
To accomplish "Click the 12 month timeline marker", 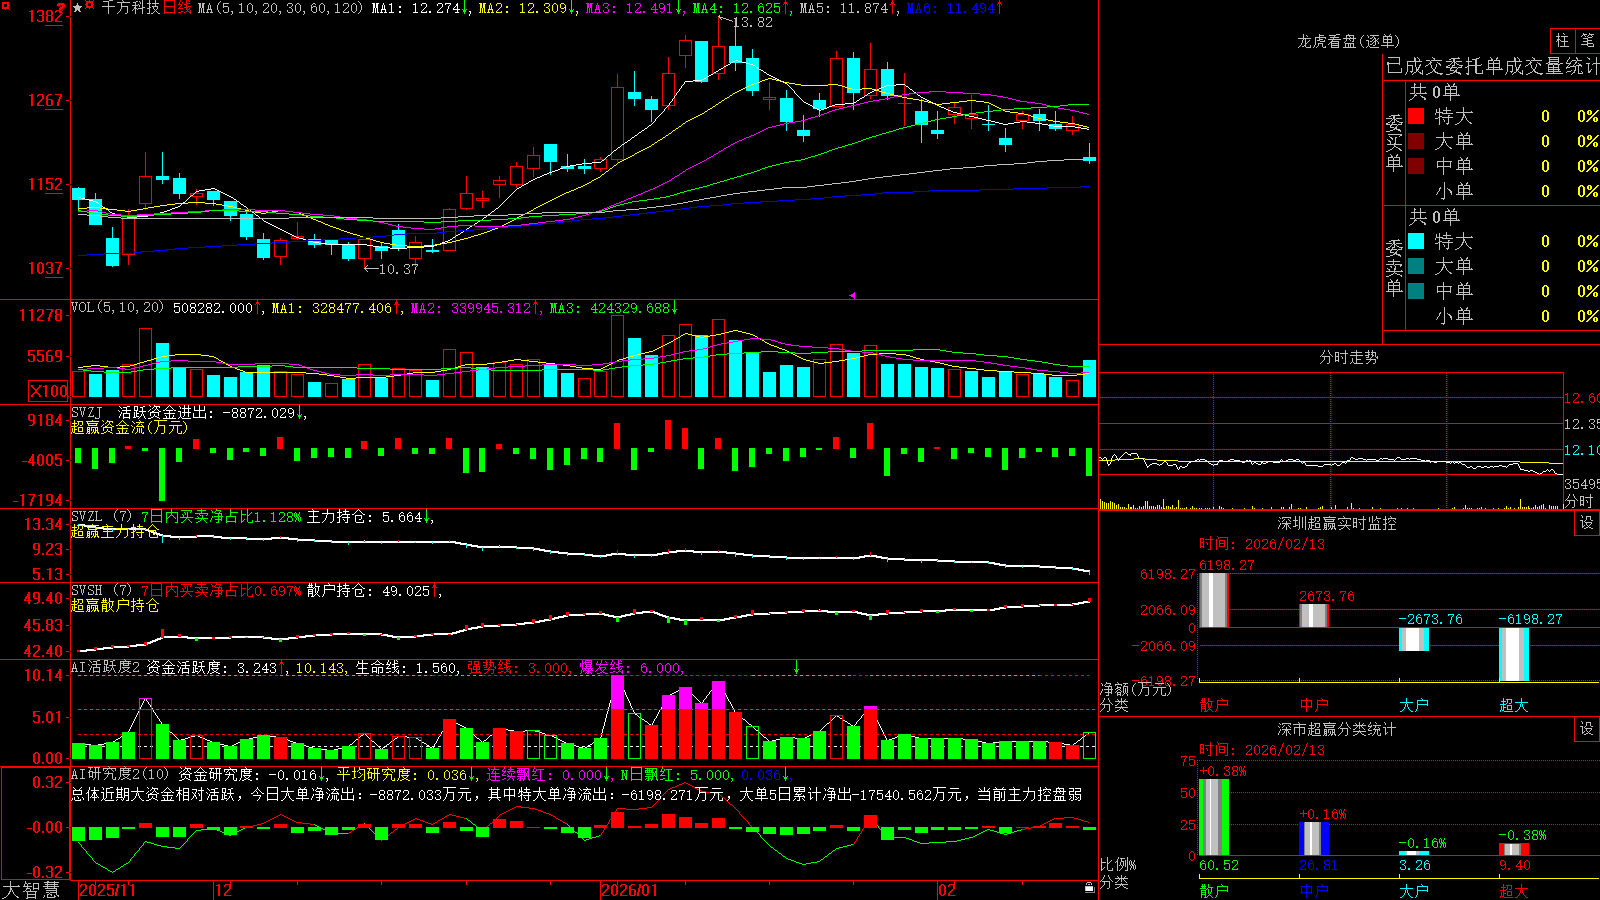I will tap(224, 890).
